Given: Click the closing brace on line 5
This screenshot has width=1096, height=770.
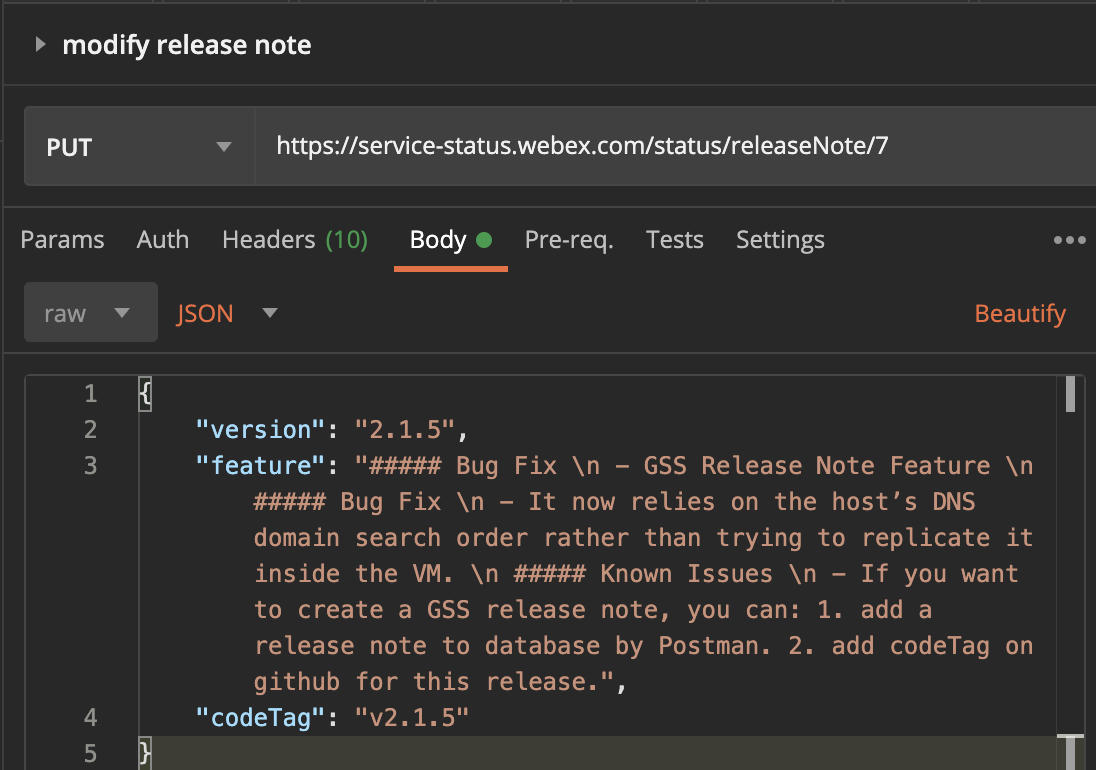Looking at the screenshot, I should [x=145, y=753].
